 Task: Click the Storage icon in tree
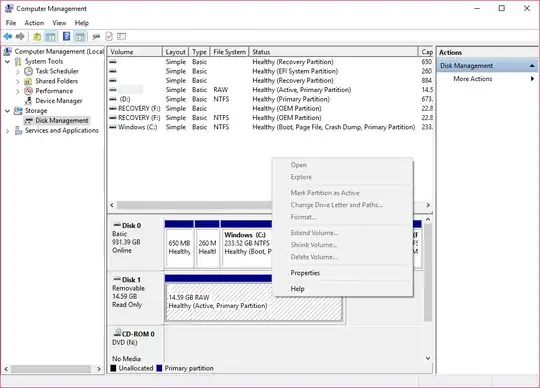tap(18, 111)
